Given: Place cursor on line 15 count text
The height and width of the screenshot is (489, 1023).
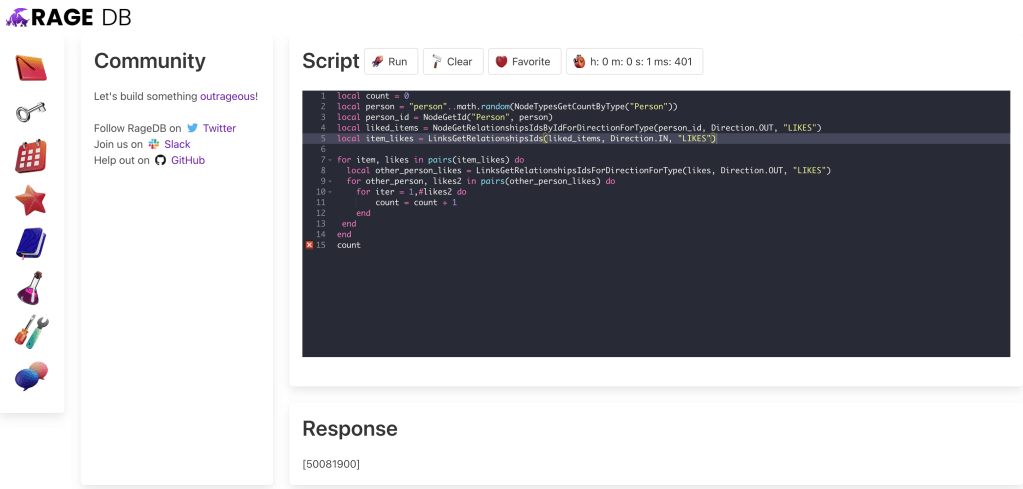Looking at the screenshot, I should 349,245.
